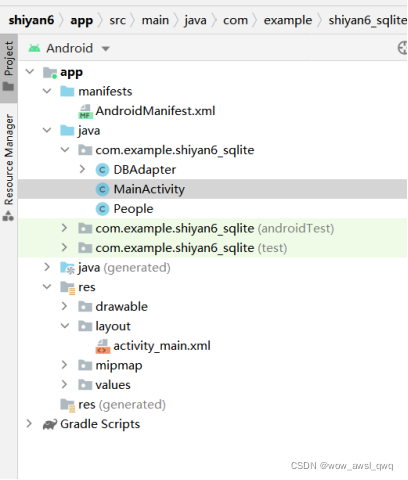Select the com.example.shiyan6_sqlite (androidTest) package

tap(212, 229)
